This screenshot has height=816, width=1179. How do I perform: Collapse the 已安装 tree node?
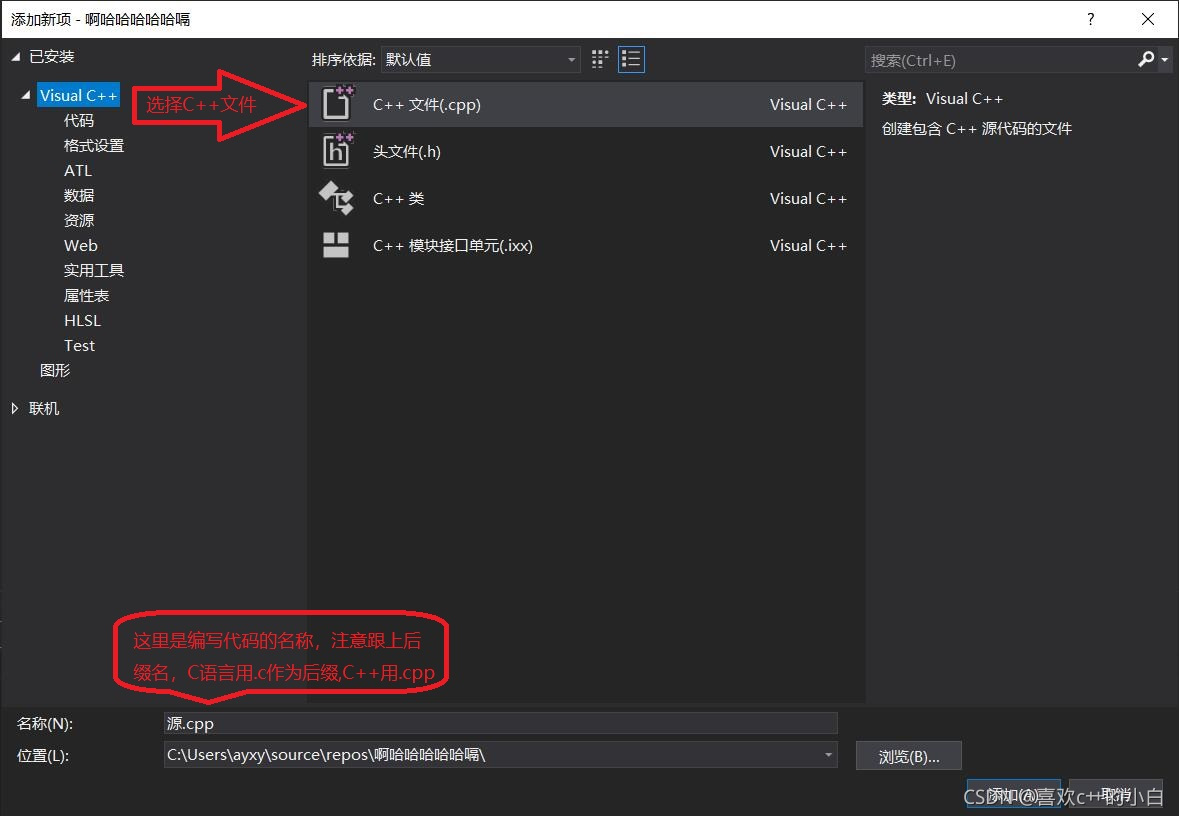[15, 56]
